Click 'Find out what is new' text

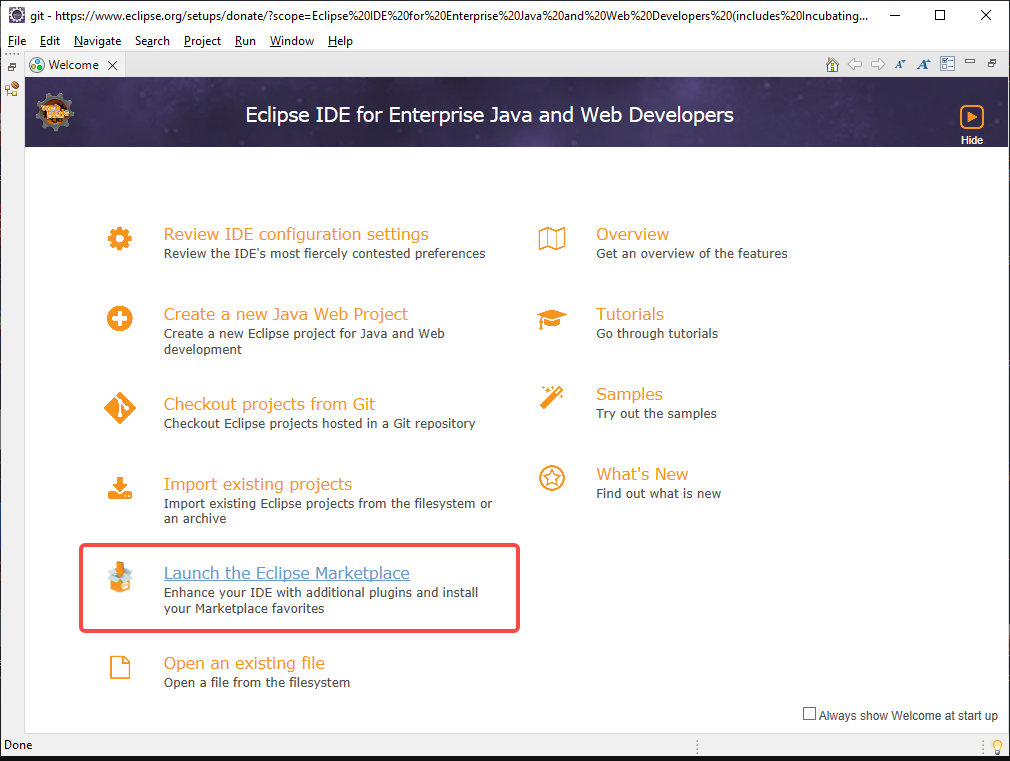pyautogui.click(x=659, y=493)
